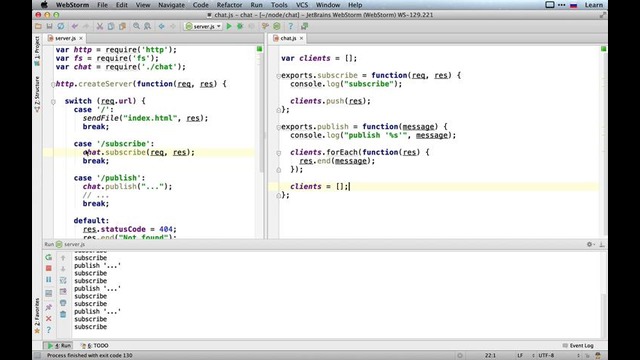Open the VCS menu

tap(302, 5)
